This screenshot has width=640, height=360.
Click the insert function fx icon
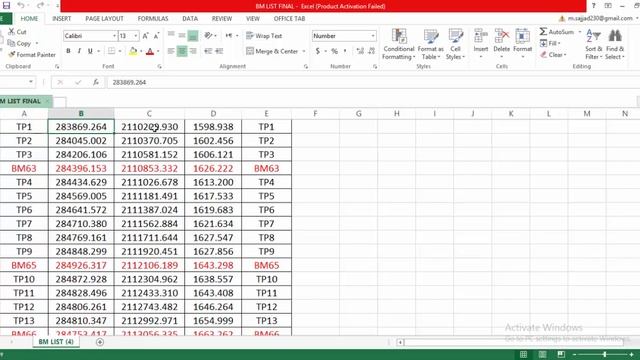(96, 82)
